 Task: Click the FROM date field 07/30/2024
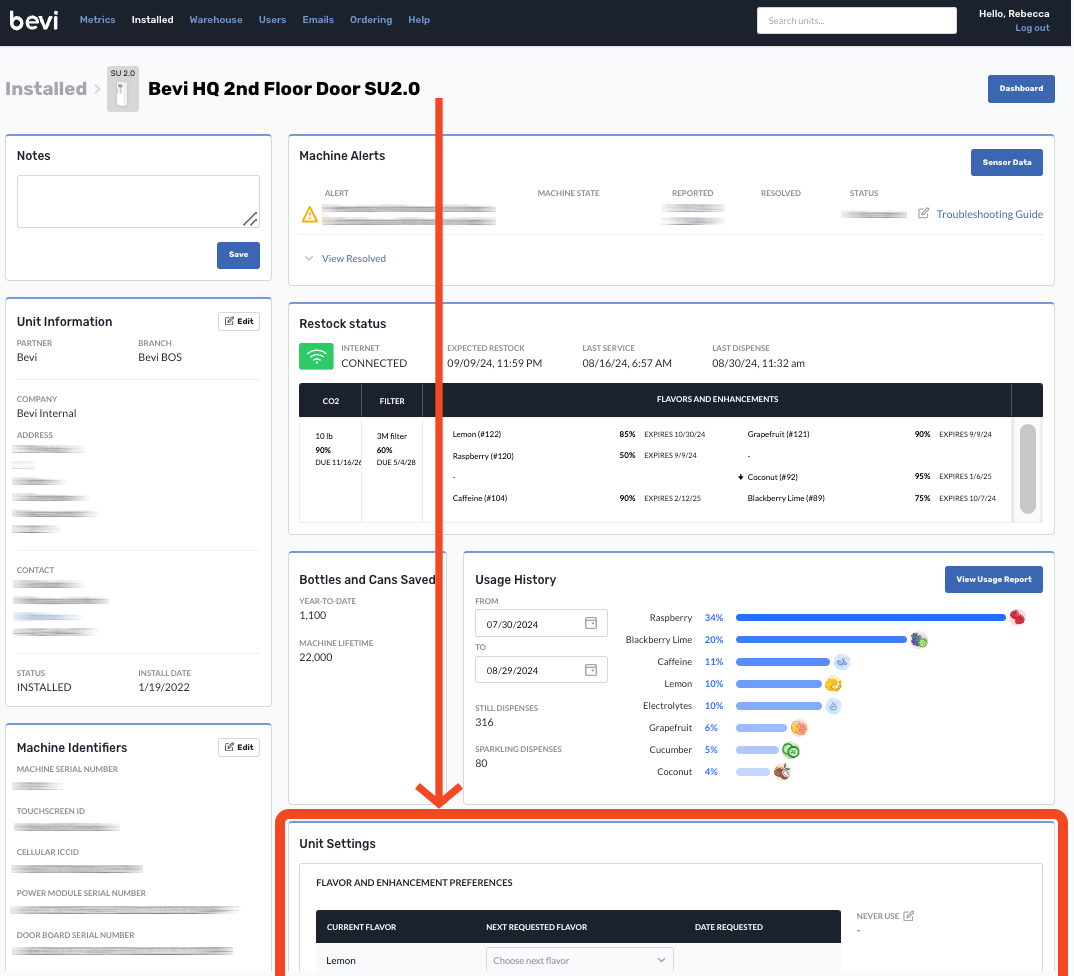pyautogui.click(x=541, y=623)
